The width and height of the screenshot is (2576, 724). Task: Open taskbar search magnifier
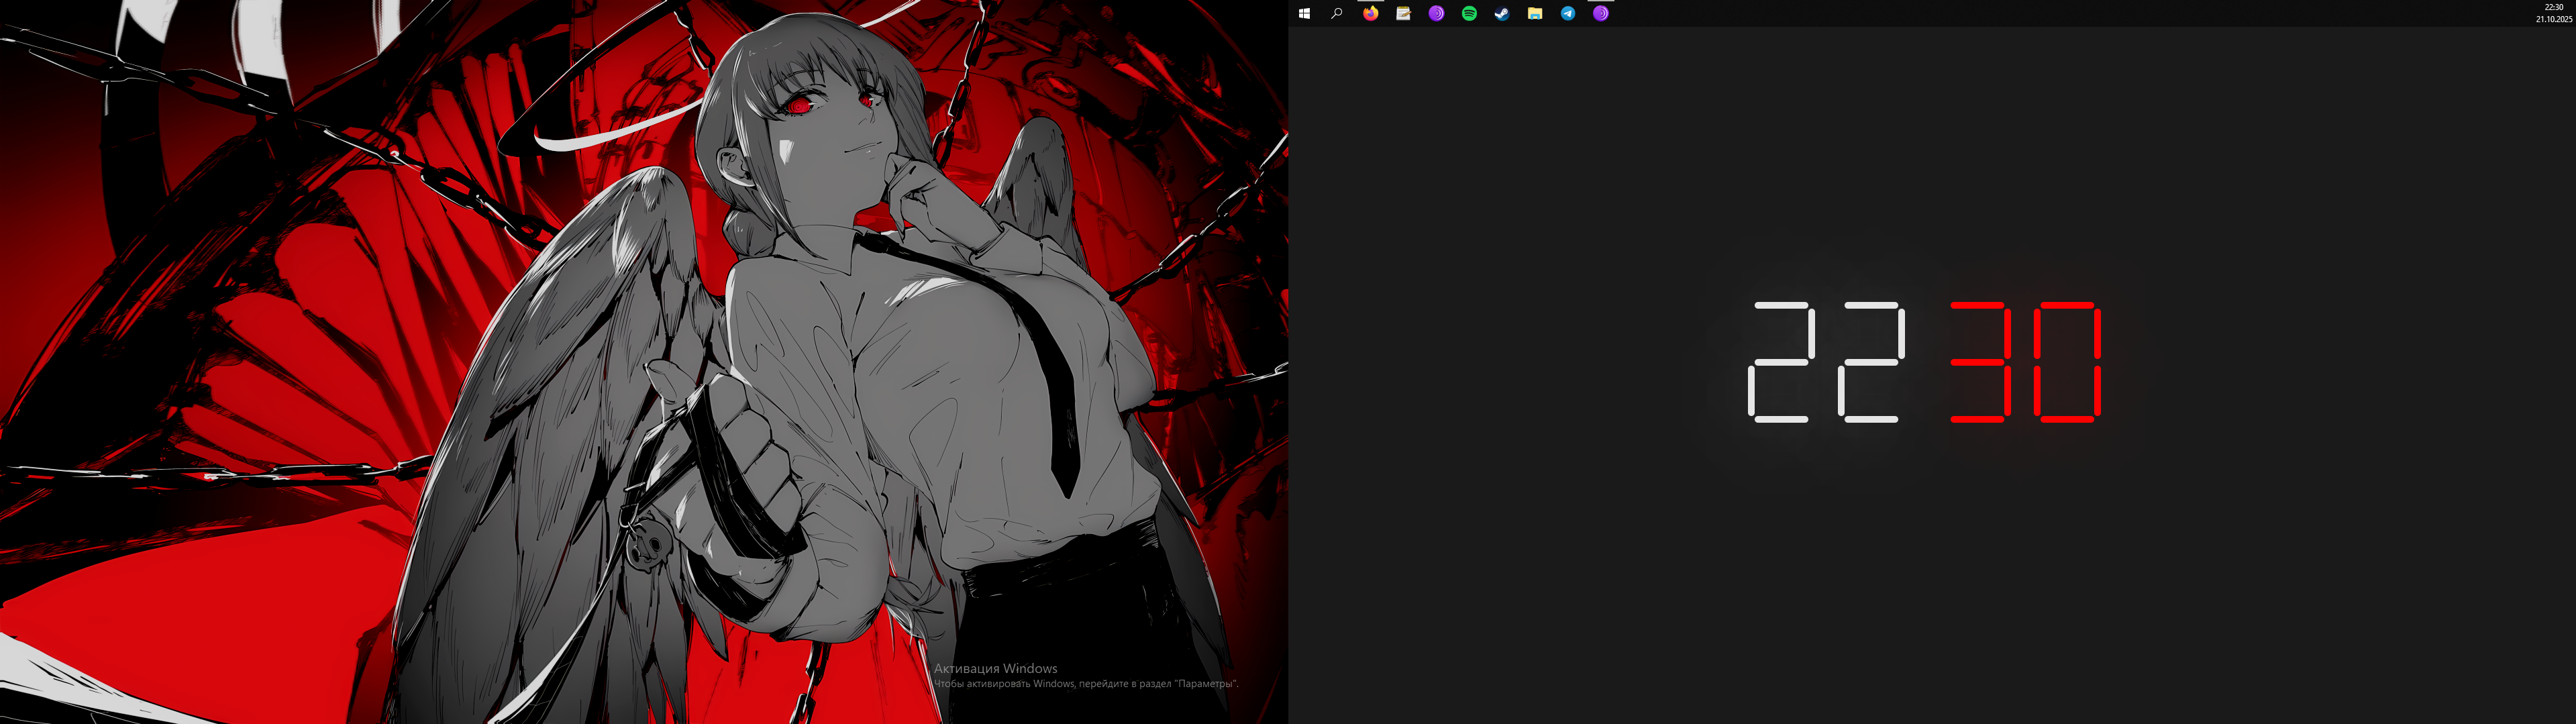pos(1337,14)
